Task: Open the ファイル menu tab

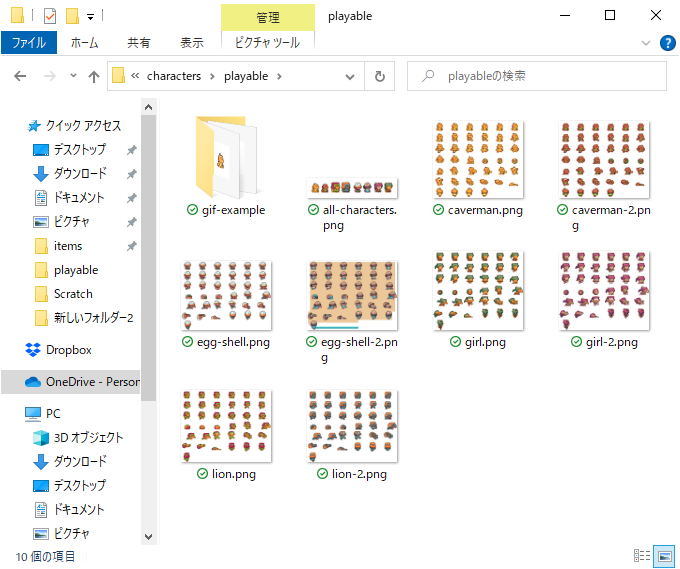Action: click(x=29, y=43)
